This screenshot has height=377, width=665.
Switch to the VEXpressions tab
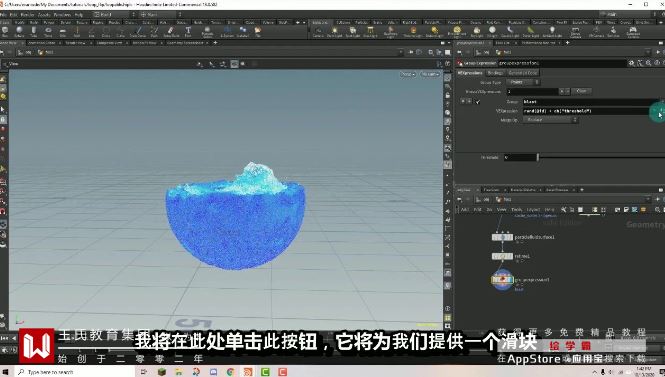pyautogui.click(x=470, y=73)
